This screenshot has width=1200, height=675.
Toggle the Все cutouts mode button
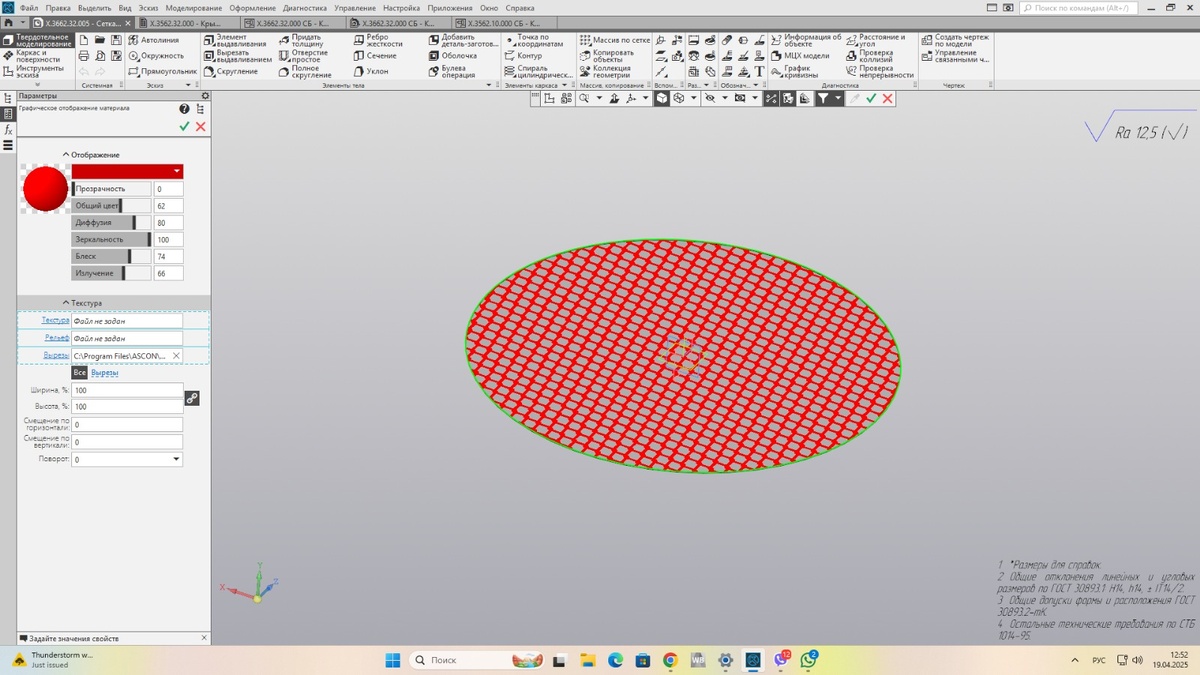80,372
